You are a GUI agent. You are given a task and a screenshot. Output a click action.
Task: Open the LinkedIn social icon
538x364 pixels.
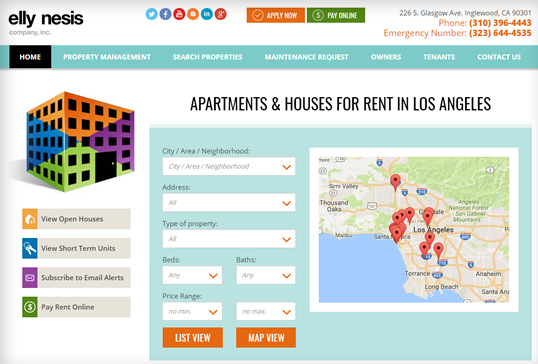point(207,14)
